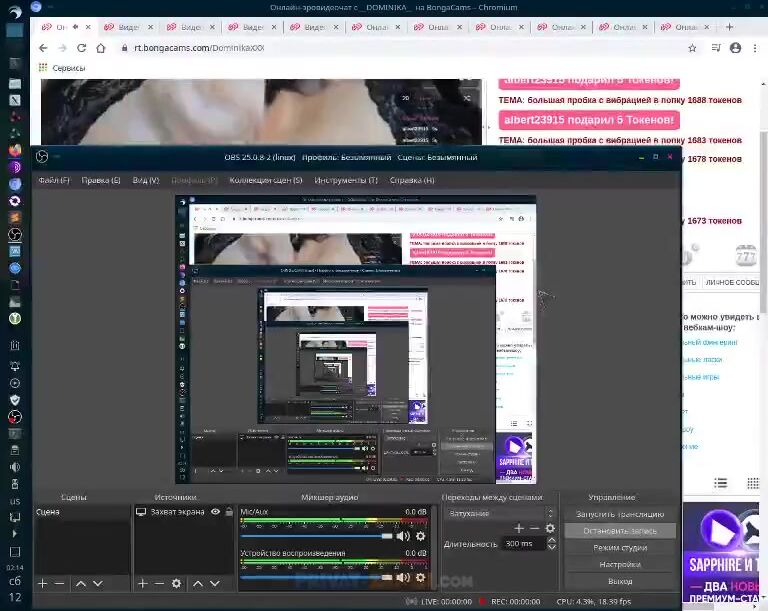This screenshot has height=611, width=768.
Task: Mute the Mic/Aux speaker icon
Action: 402,536
